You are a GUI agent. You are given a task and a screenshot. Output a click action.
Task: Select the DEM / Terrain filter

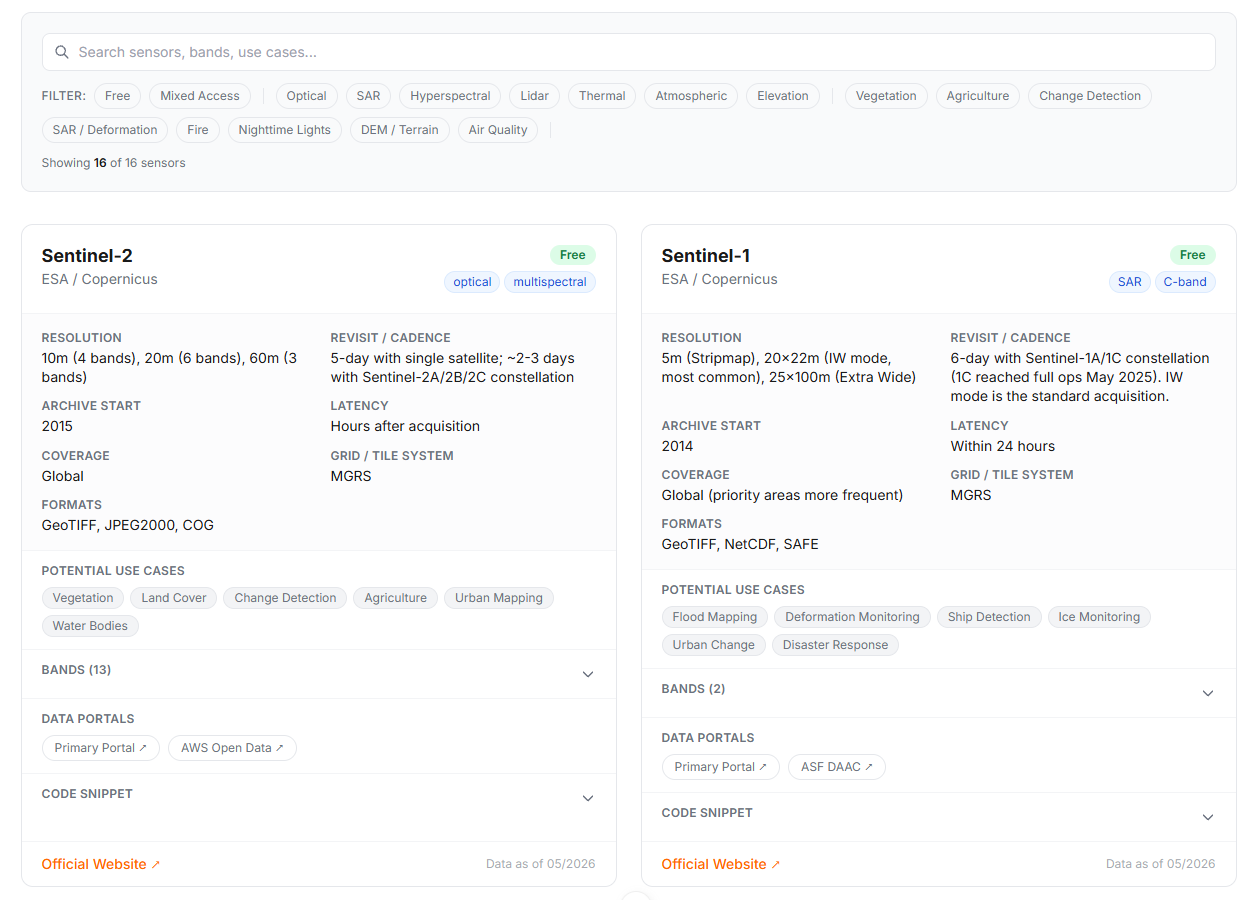tap(400, 130)
